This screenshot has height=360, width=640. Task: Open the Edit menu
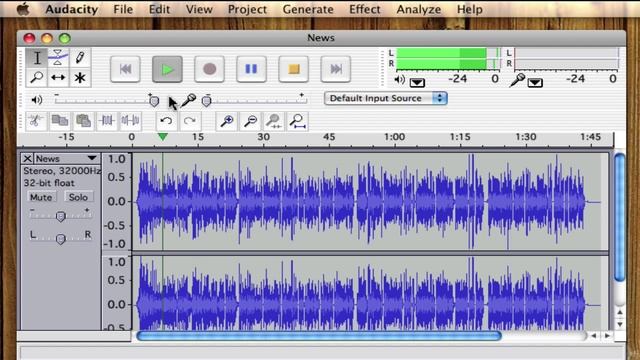point(159,9)
